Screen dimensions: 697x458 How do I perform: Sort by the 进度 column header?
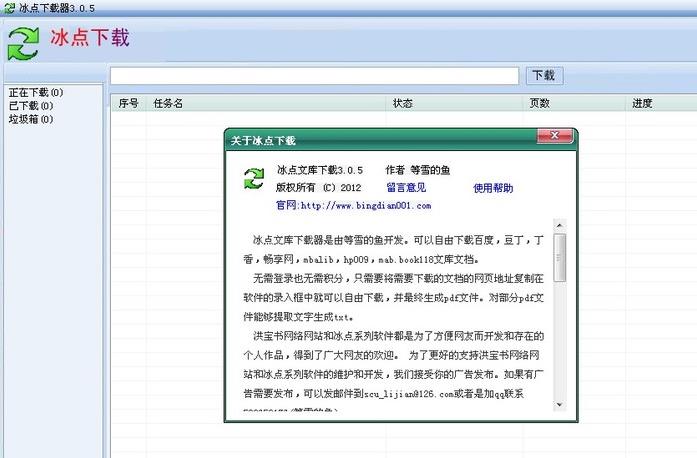click(x=661, y=103)
